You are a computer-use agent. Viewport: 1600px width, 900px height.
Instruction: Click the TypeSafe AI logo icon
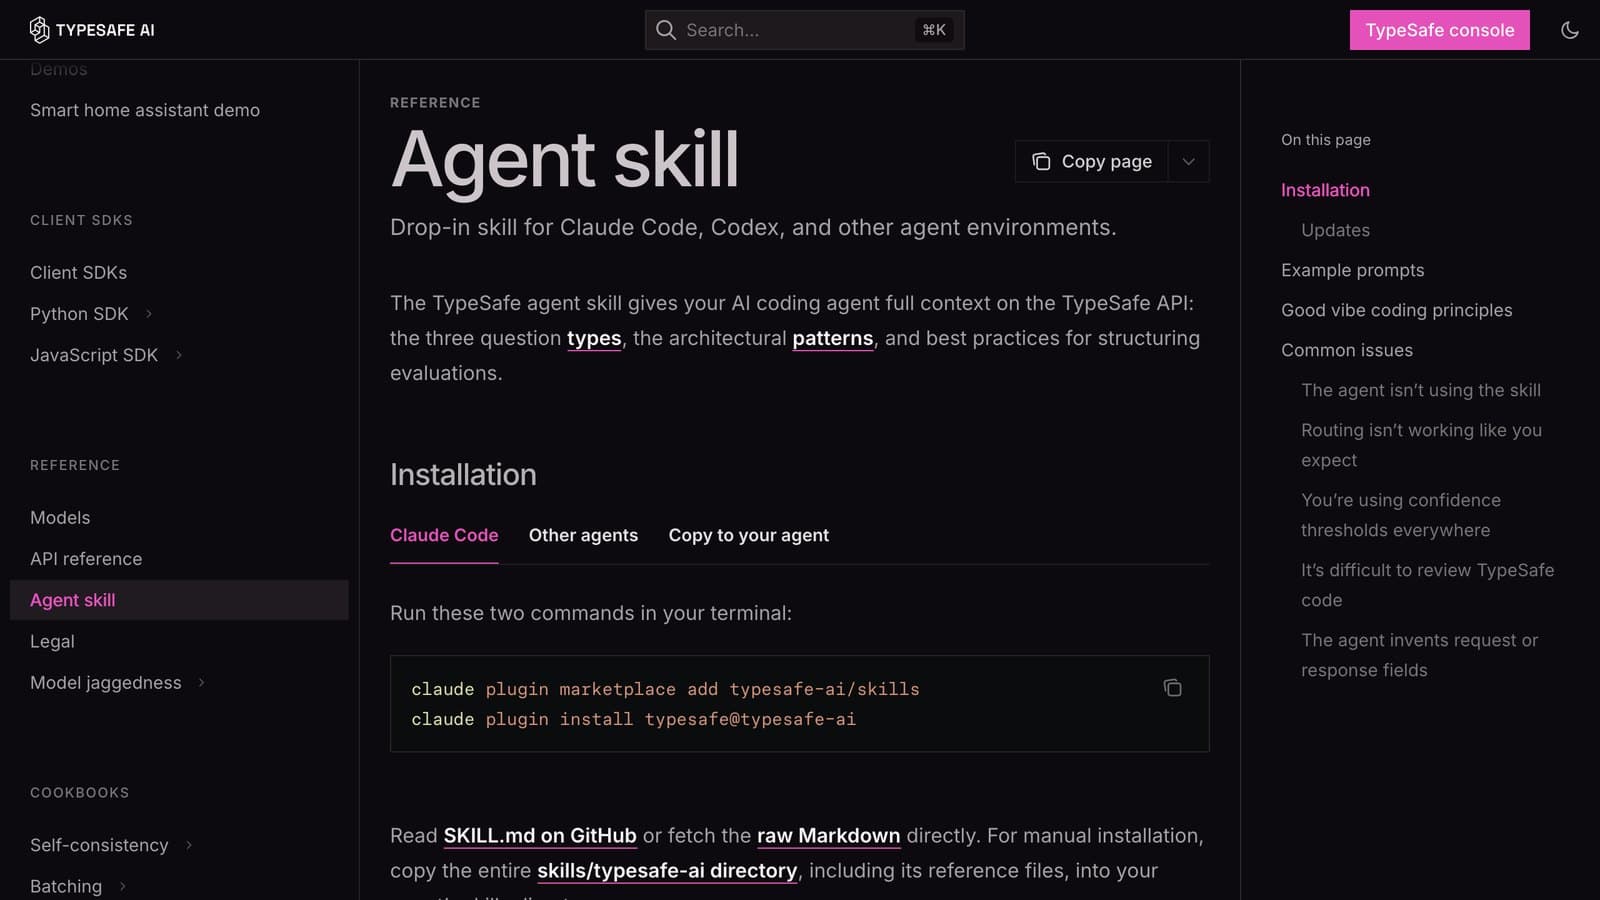pyautogui.click(x=39, y=30)
